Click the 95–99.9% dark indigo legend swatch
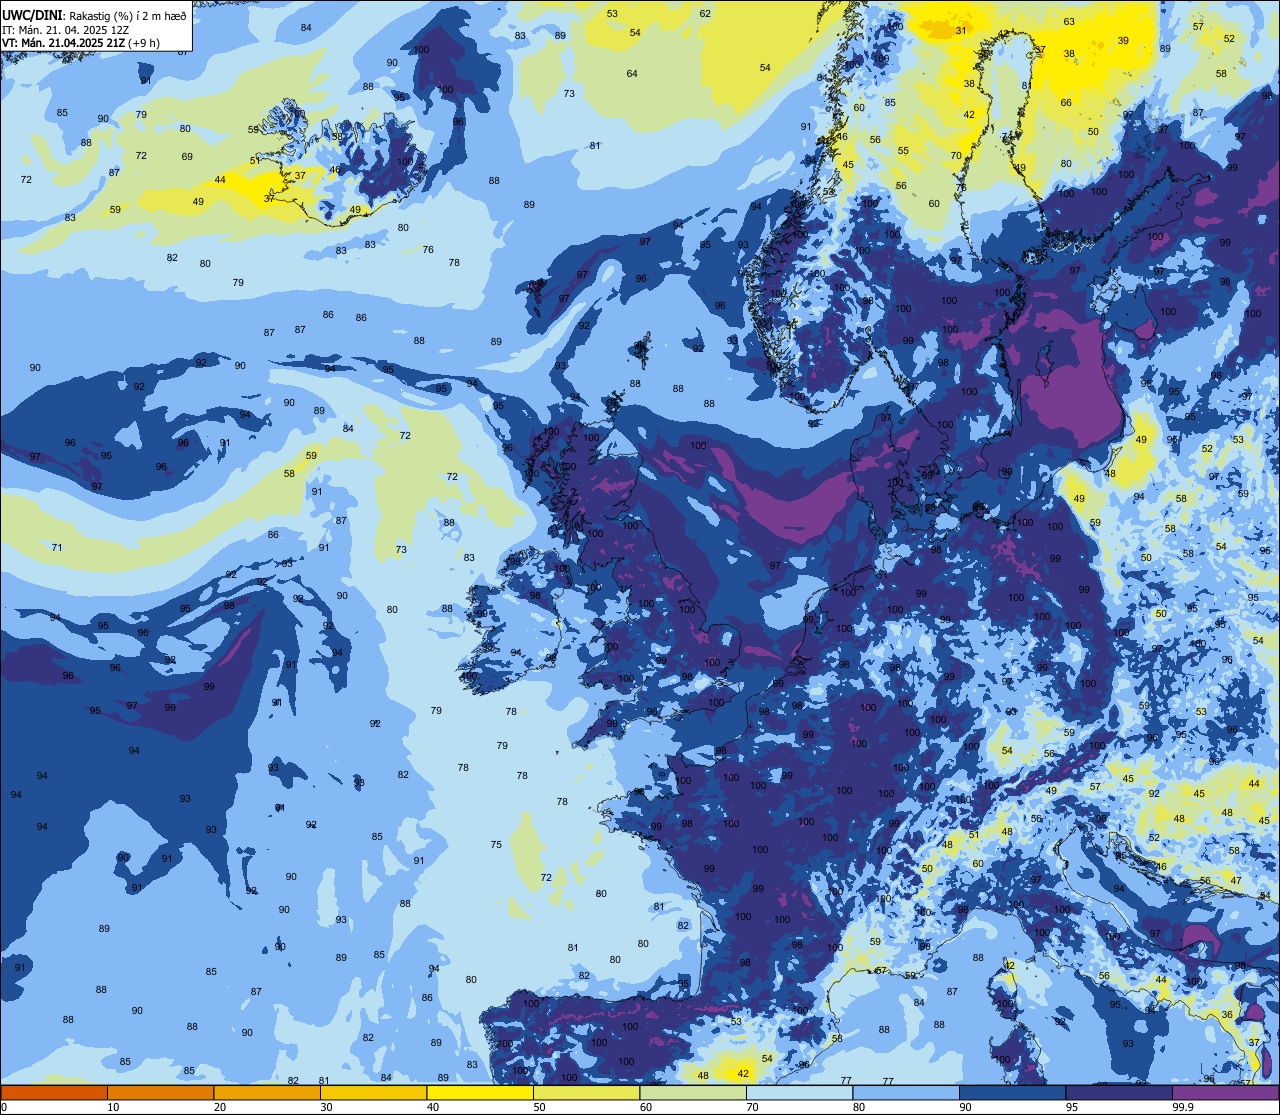Viewport: 1280px width, 1115px height. click(1119, 1092)
